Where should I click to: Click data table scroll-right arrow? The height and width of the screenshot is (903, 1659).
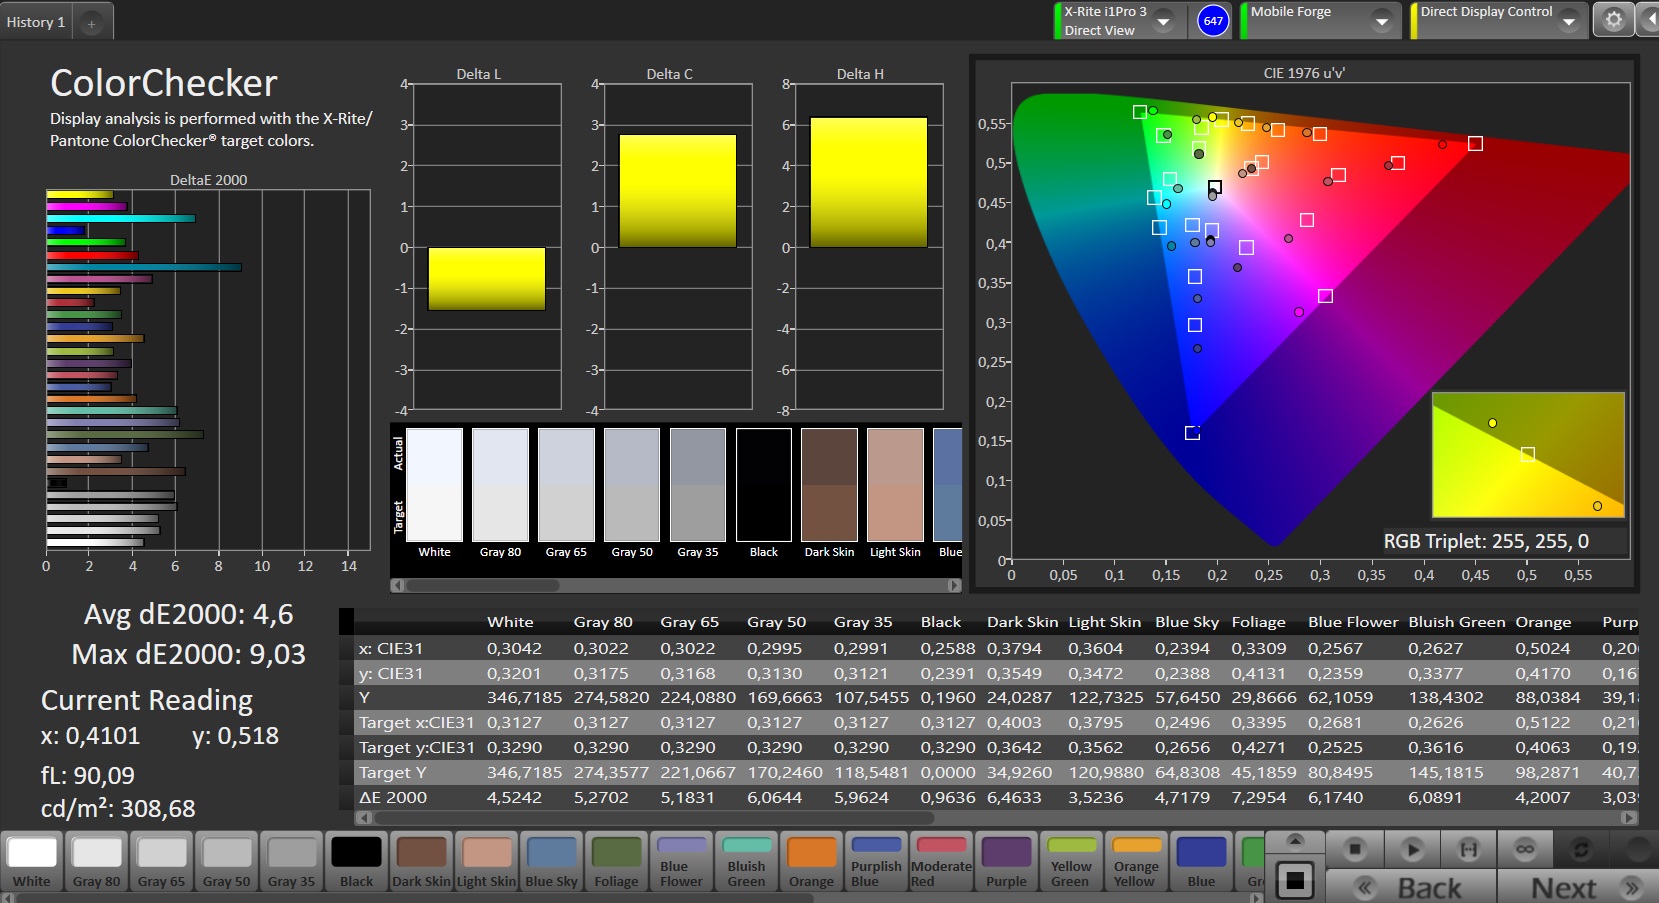(x=1631, y=817)
